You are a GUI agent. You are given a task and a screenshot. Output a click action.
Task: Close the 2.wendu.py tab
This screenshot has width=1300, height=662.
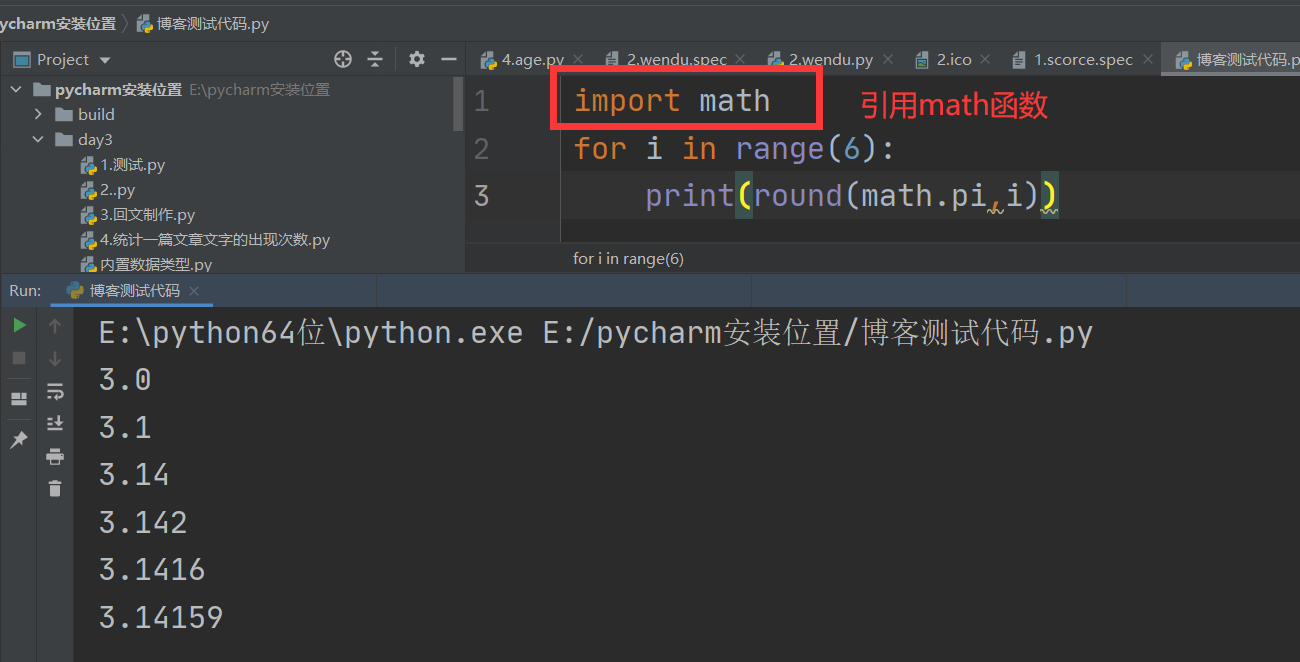click(886, 60)
